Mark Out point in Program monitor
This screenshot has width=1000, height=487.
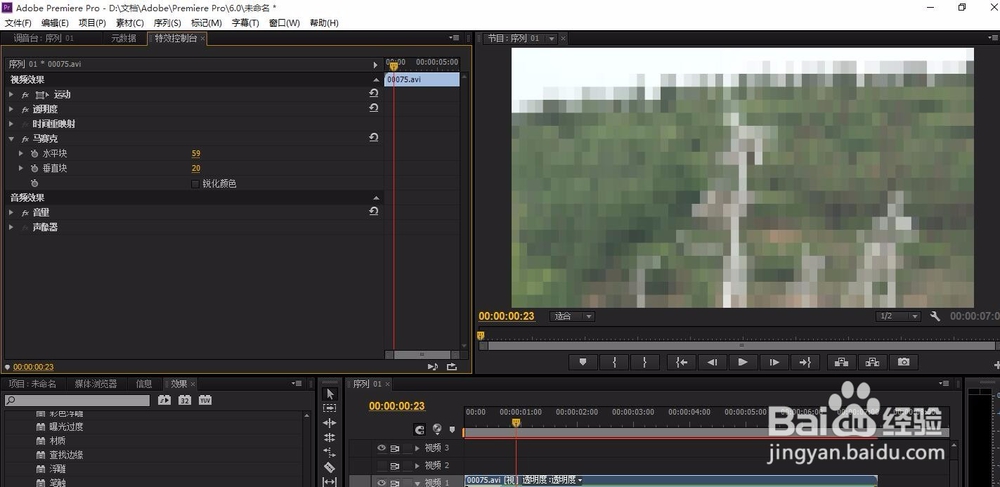coord(645,362)
